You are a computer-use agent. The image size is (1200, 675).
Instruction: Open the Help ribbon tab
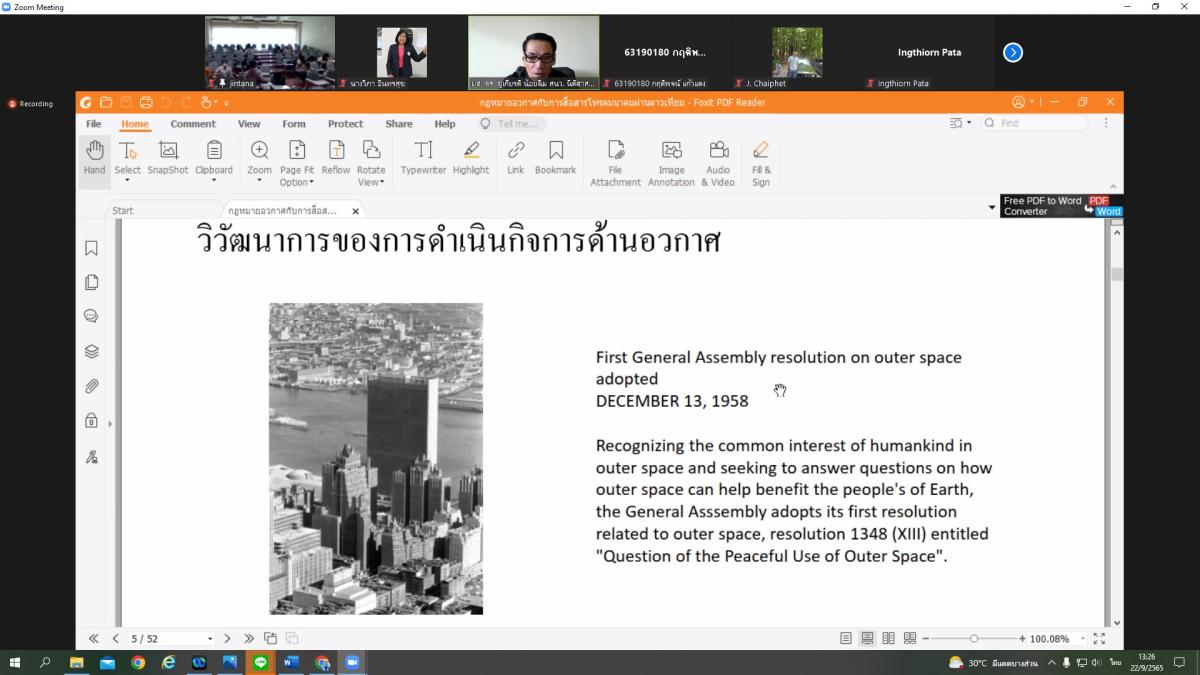445,124
